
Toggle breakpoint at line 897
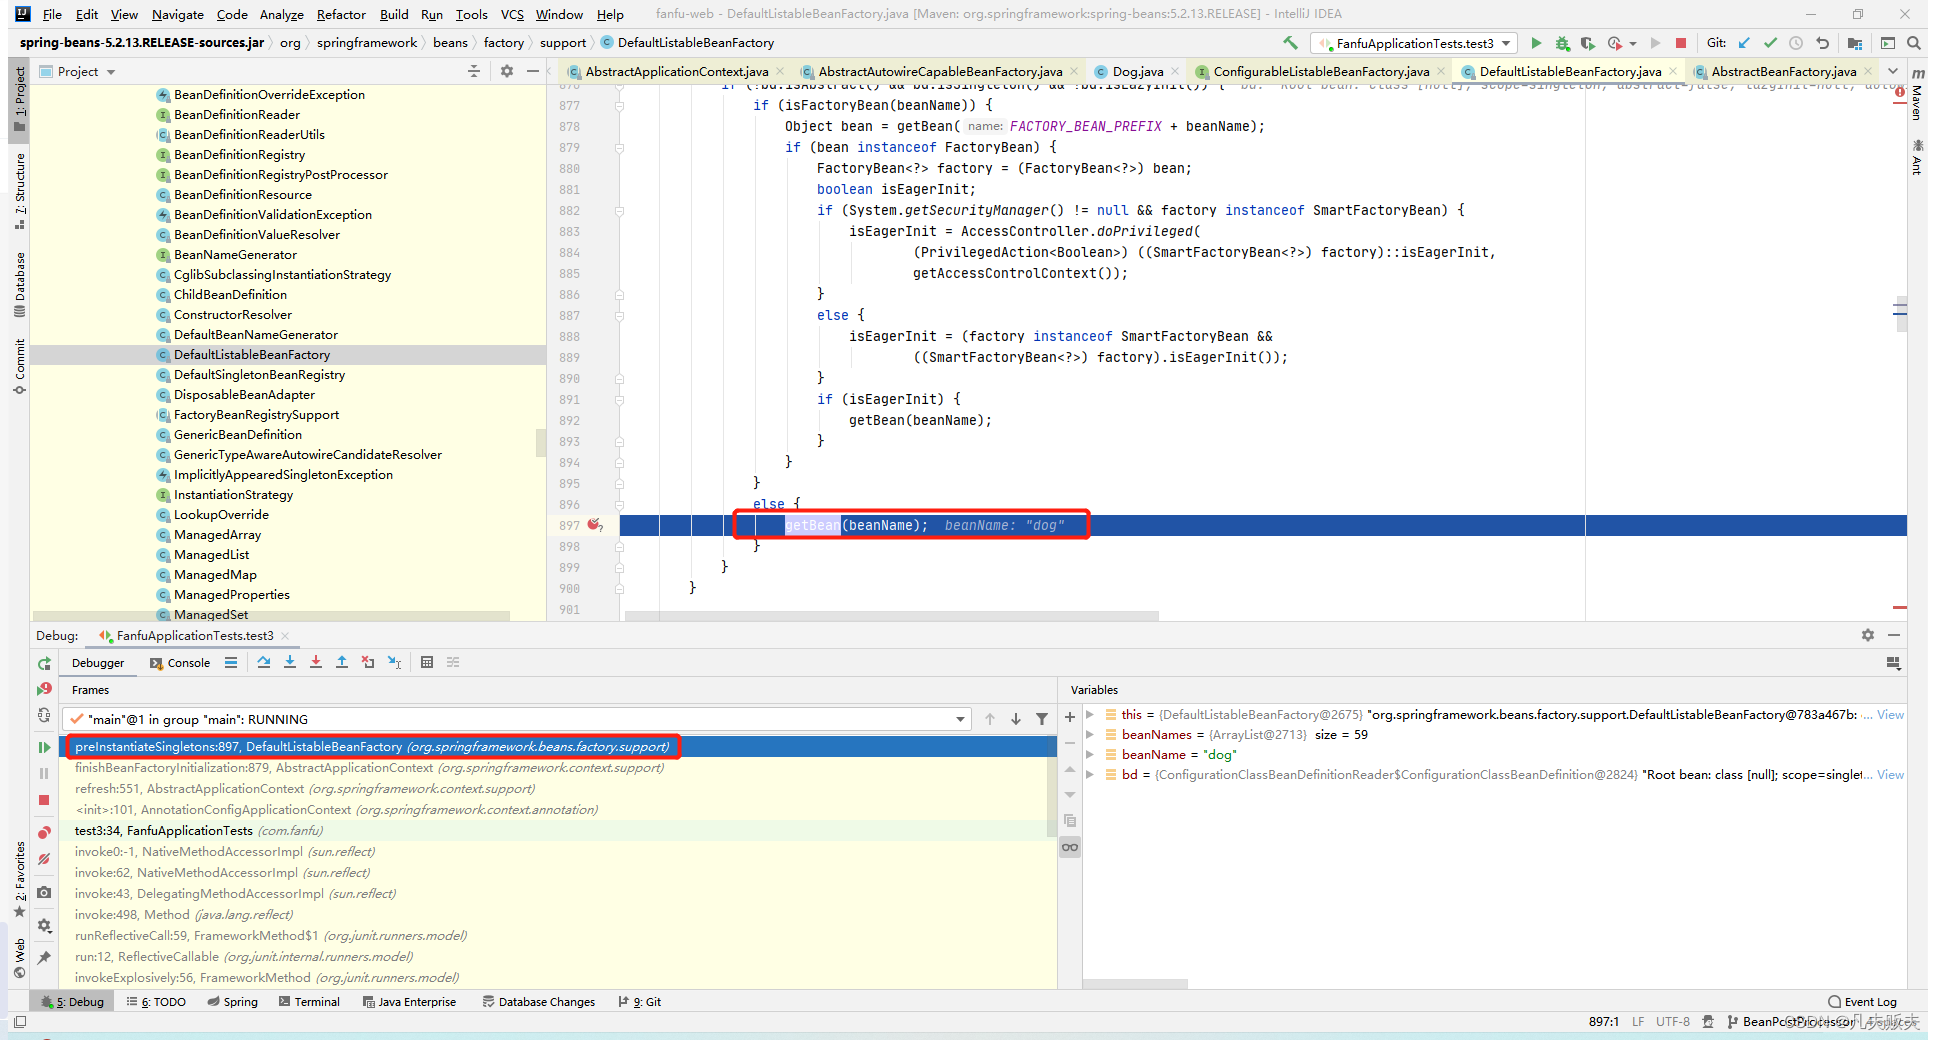click(595, 525)
